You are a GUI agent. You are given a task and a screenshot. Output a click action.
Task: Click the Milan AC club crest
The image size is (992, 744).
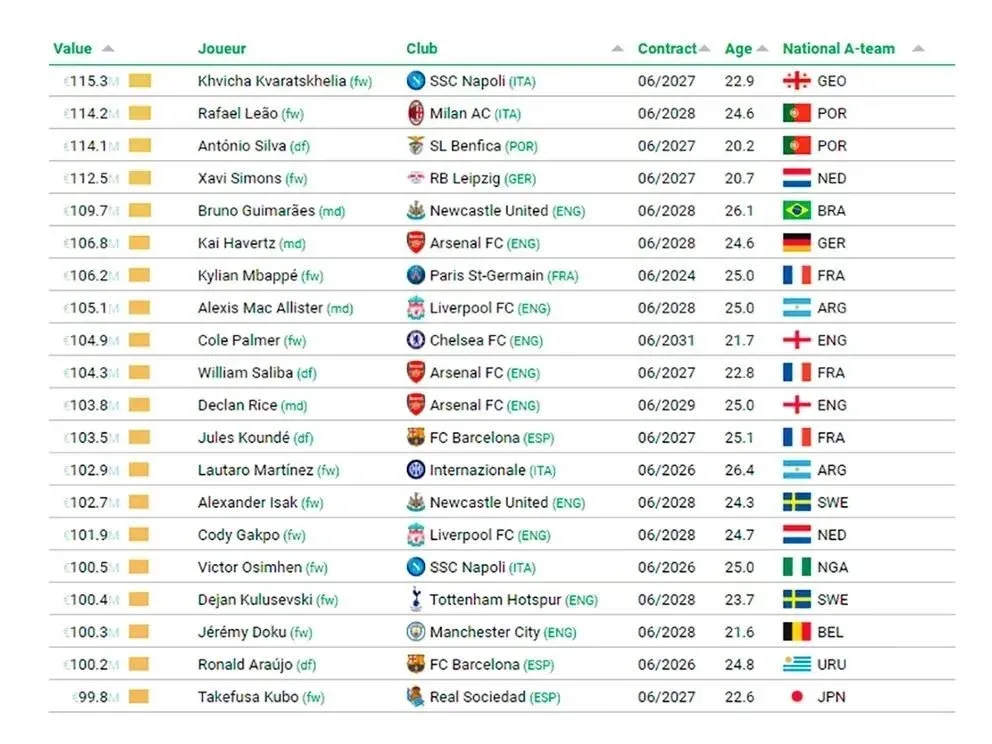click(x=416, y=113)
